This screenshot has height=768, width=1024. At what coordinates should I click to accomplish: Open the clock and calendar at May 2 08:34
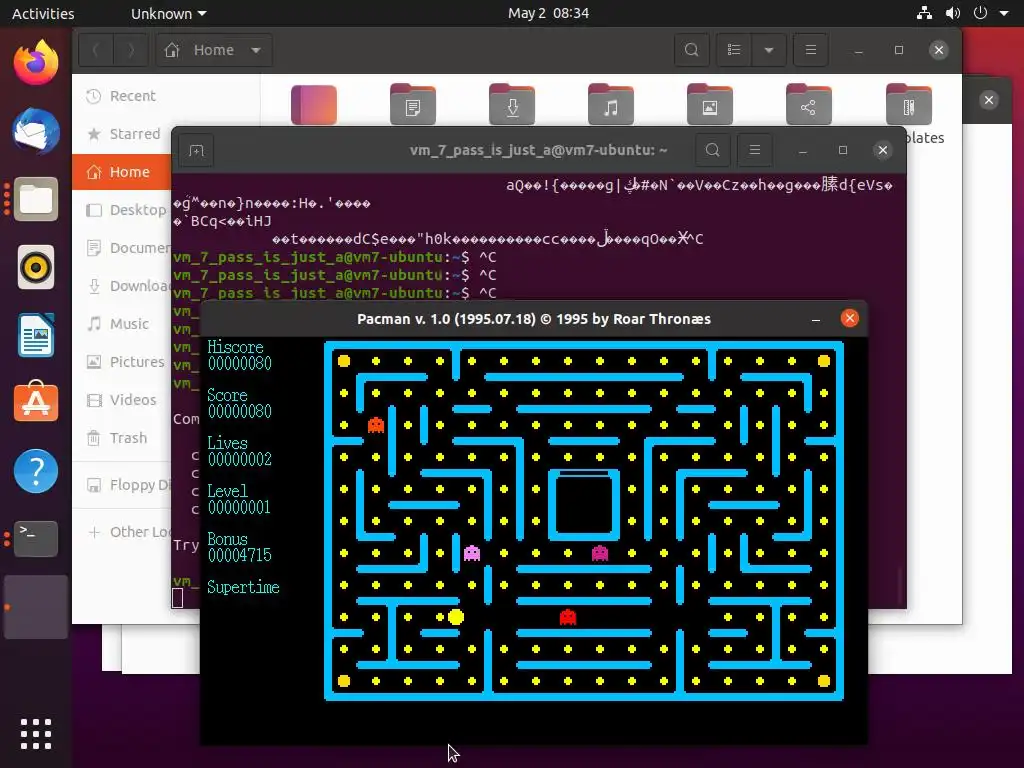click(549, 13)
